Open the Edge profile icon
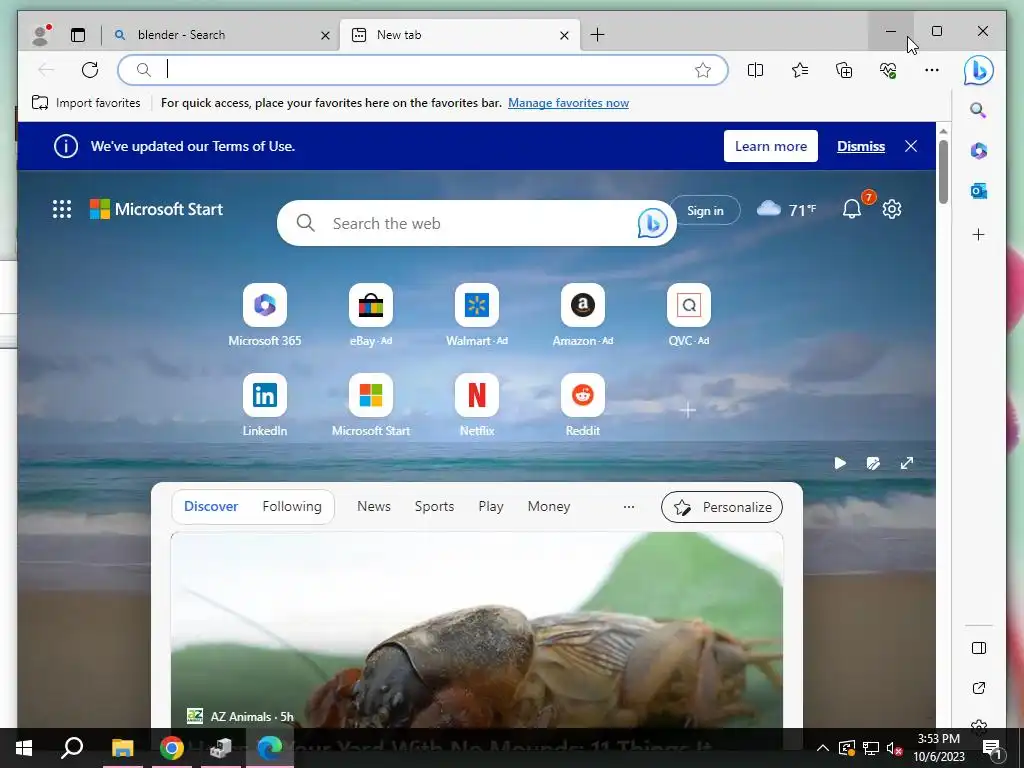This screenshot has height=768, width=1024. pos(41,35)
